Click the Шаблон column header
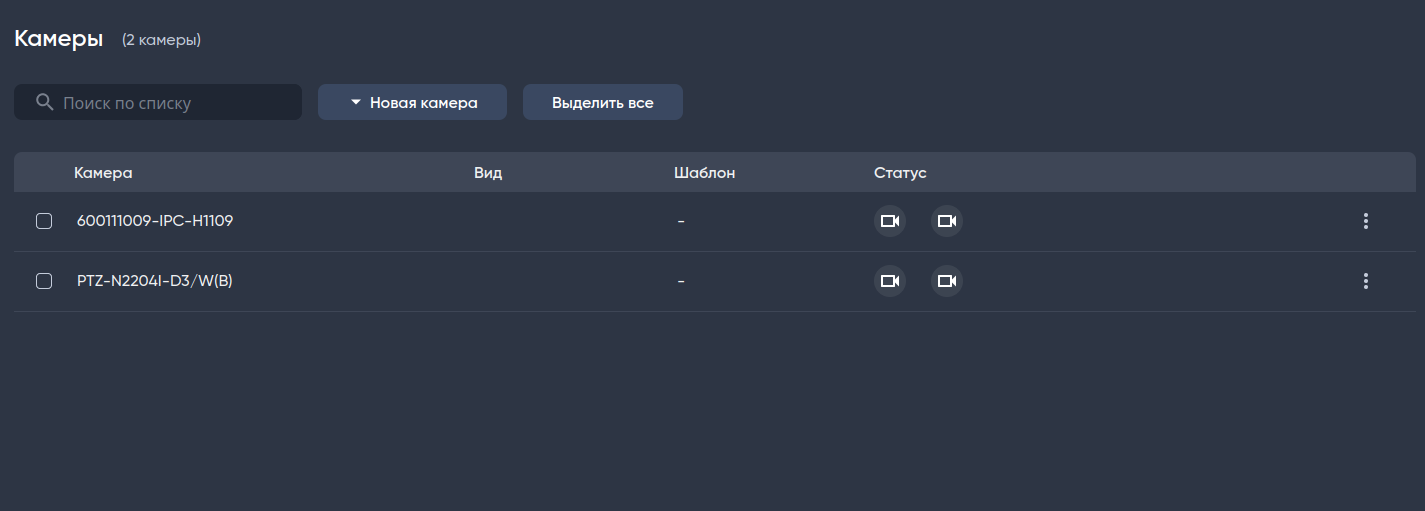 (704, 173)
